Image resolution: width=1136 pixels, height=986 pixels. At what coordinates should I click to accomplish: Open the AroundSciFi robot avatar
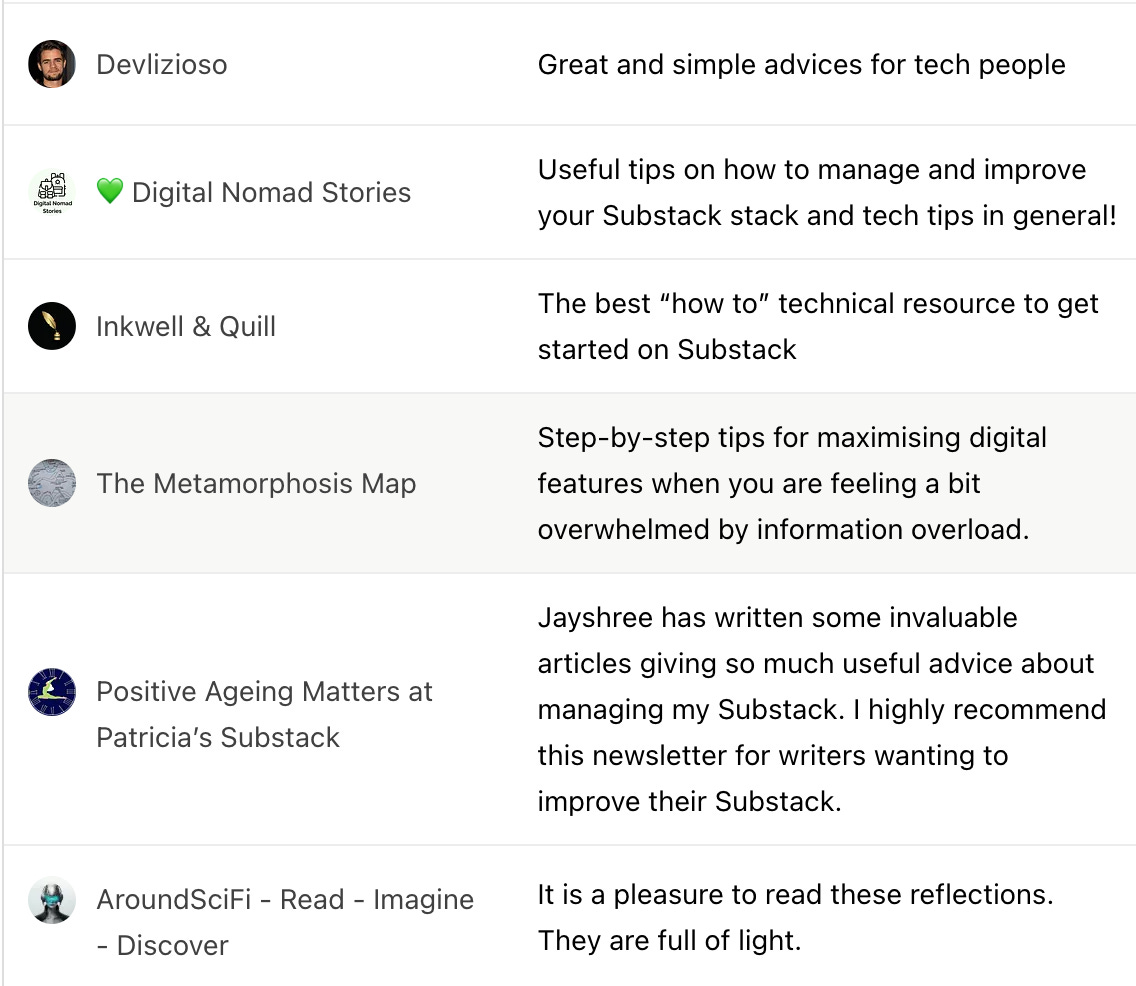click(x=51, y=900)
